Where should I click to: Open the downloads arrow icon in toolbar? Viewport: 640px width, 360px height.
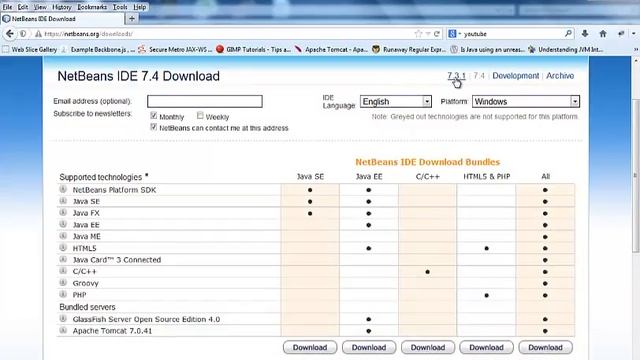click(585, 34)
